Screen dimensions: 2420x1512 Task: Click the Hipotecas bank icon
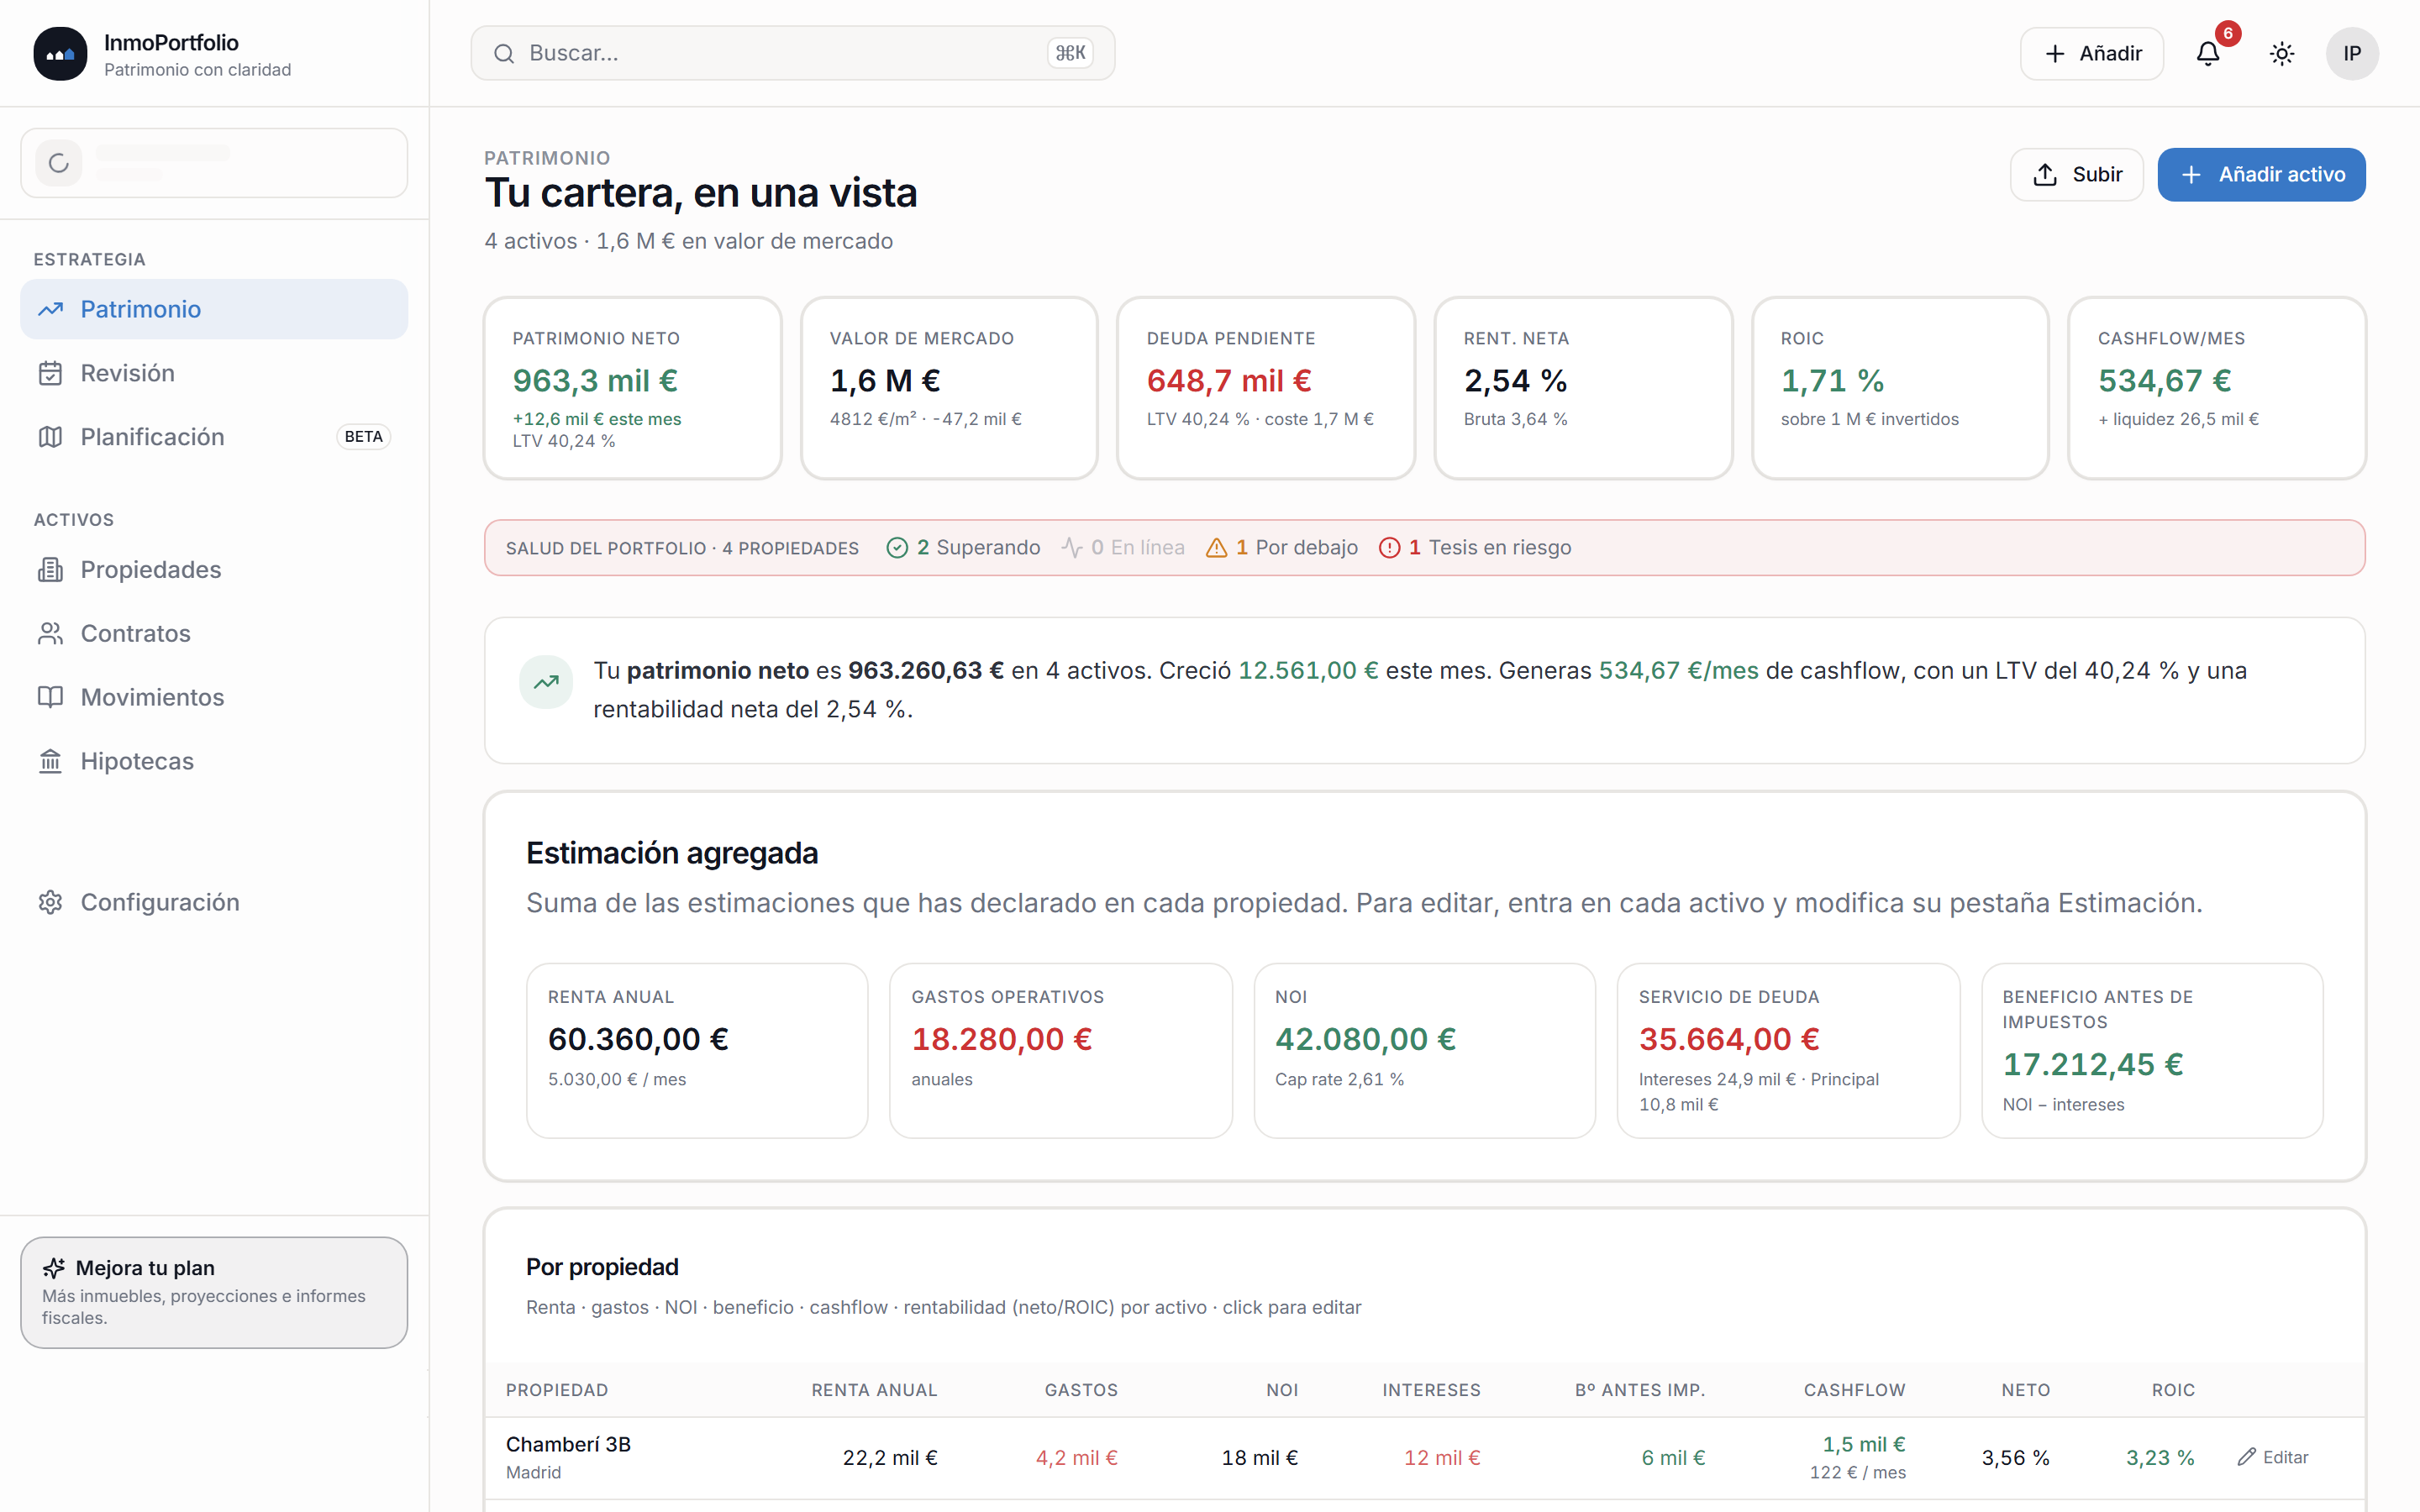51,761
